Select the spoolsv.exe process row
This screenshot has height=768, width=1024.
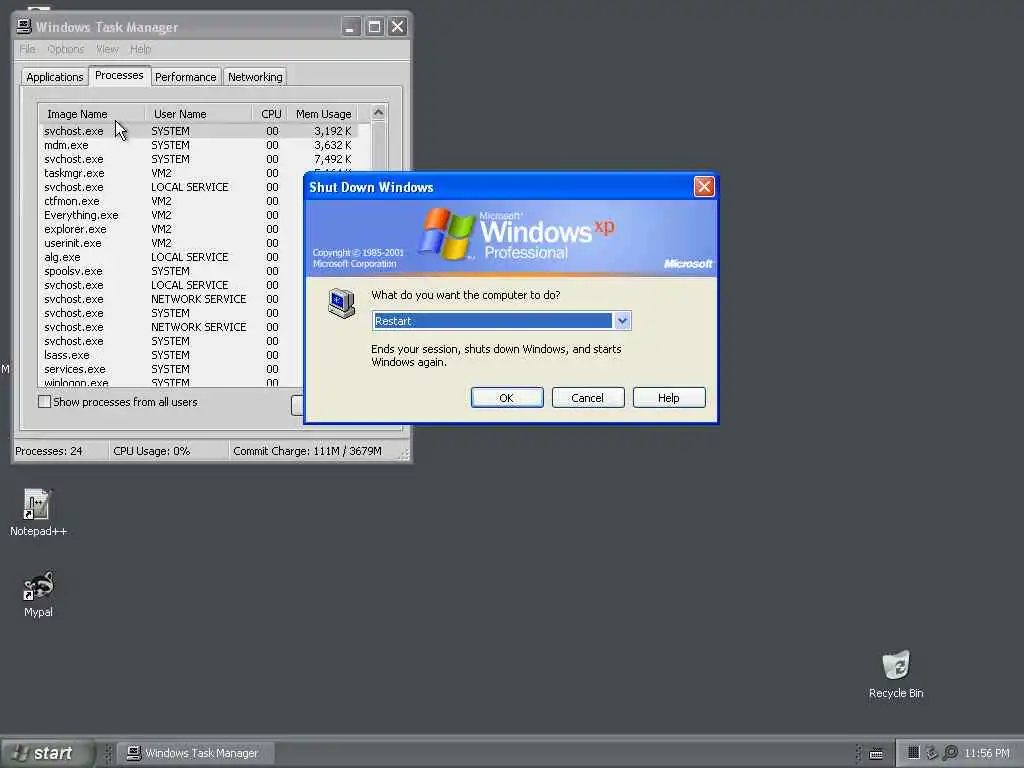[171, 271]
